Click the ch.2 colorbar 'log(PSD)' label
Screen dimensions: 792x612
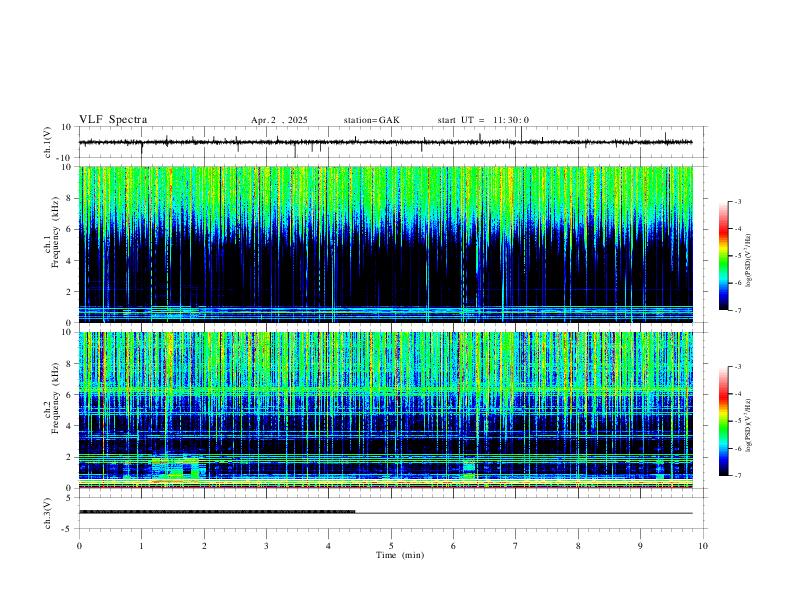click(x=749, y=425)
